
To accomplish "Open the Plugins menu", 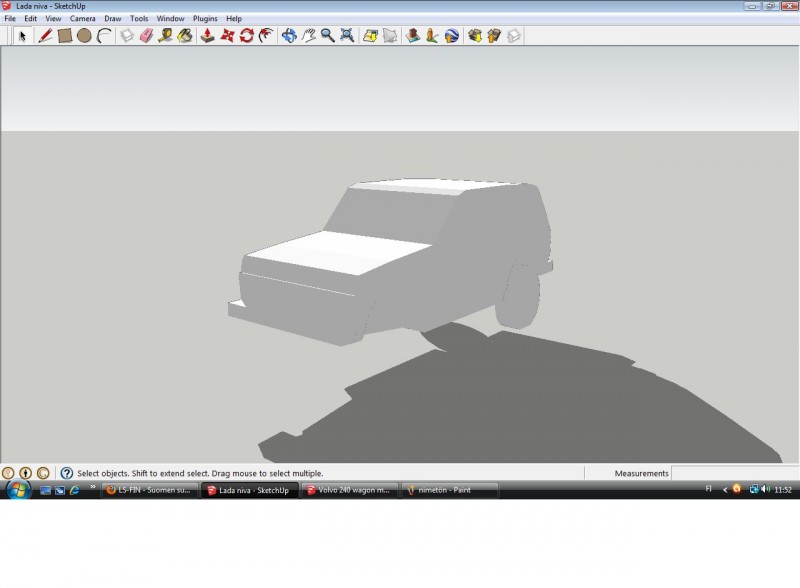I will 205,18.
